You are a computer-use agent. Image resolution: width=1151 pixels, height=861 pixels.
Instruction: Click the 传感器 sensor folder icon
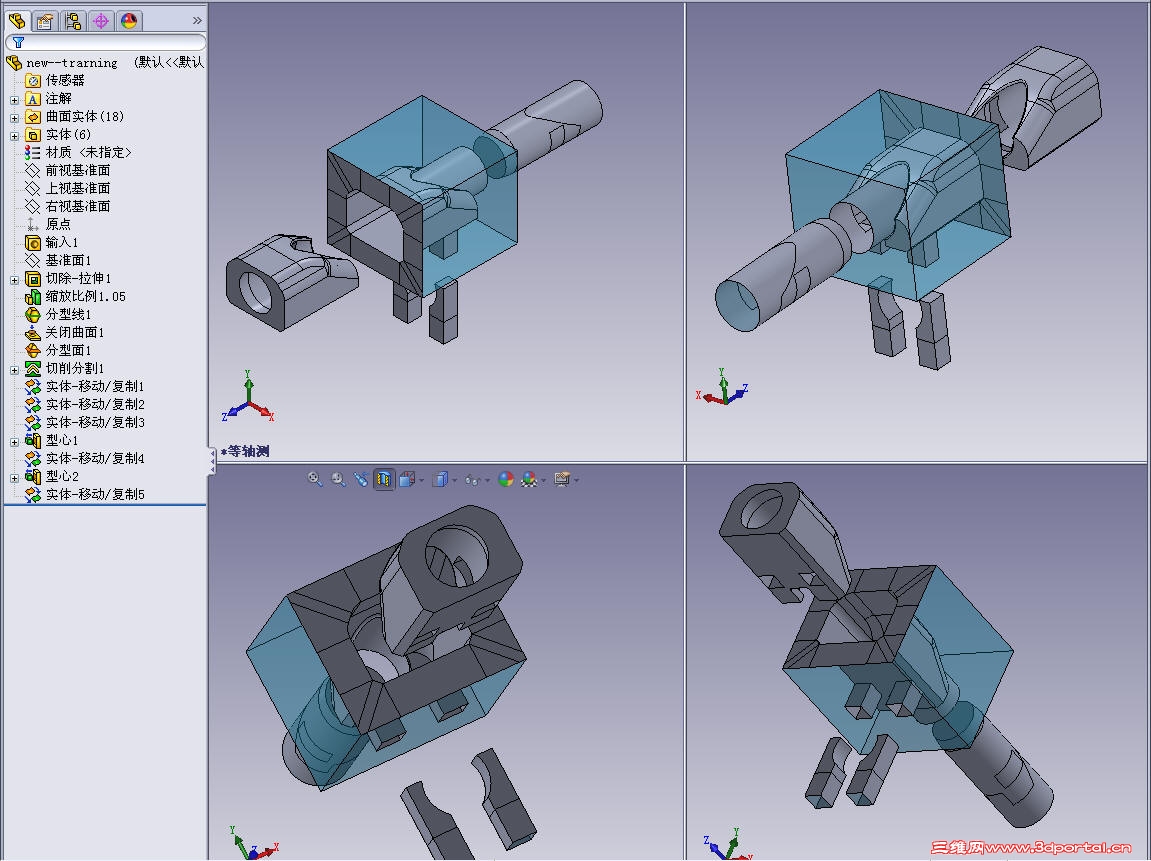[32, 80]
